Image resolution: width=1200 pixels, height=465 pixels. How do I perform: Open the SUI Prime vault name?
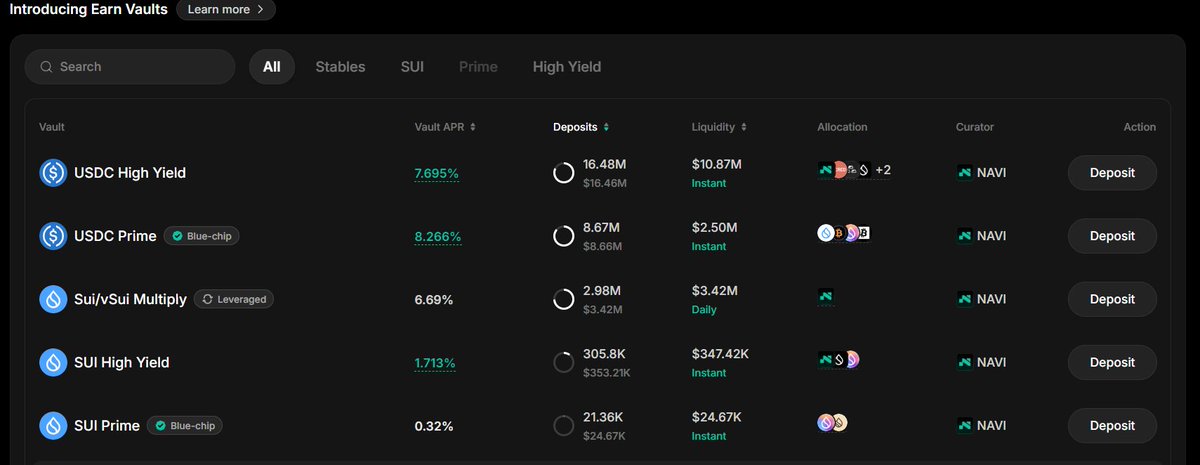[x=107, y=425]
